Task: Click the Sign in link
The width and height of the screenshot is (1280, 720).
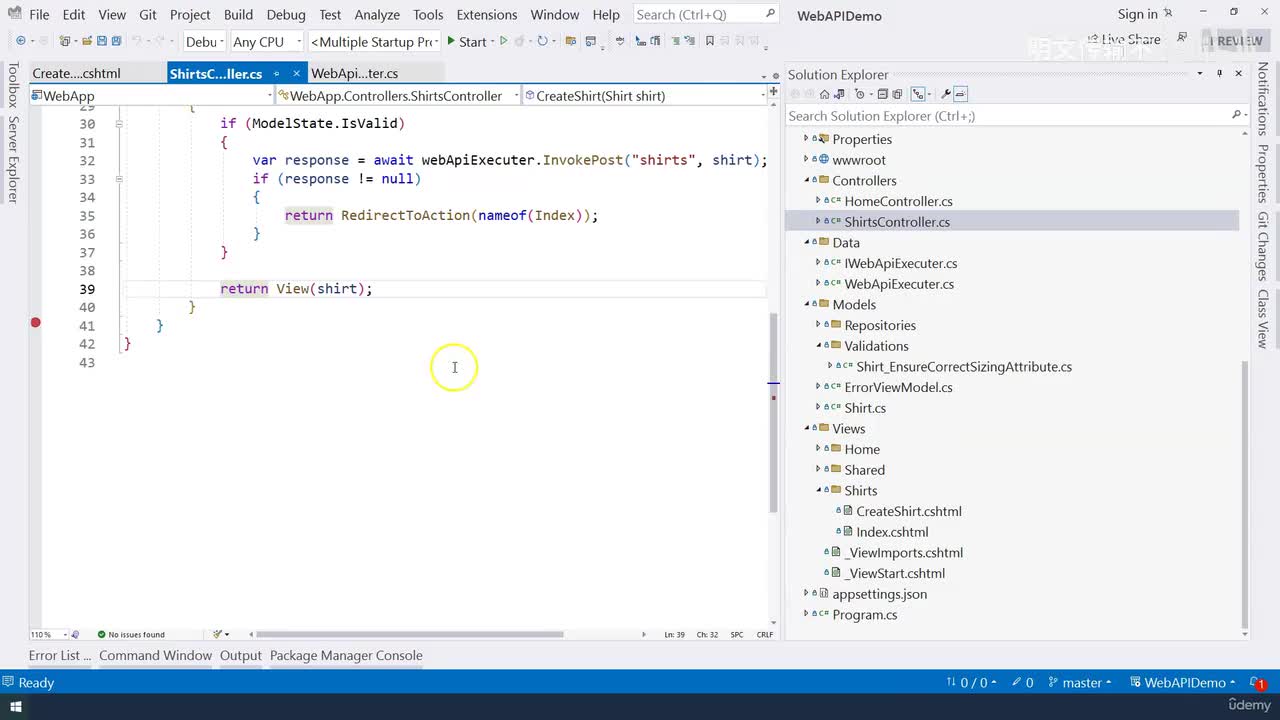Action: 1137,14
